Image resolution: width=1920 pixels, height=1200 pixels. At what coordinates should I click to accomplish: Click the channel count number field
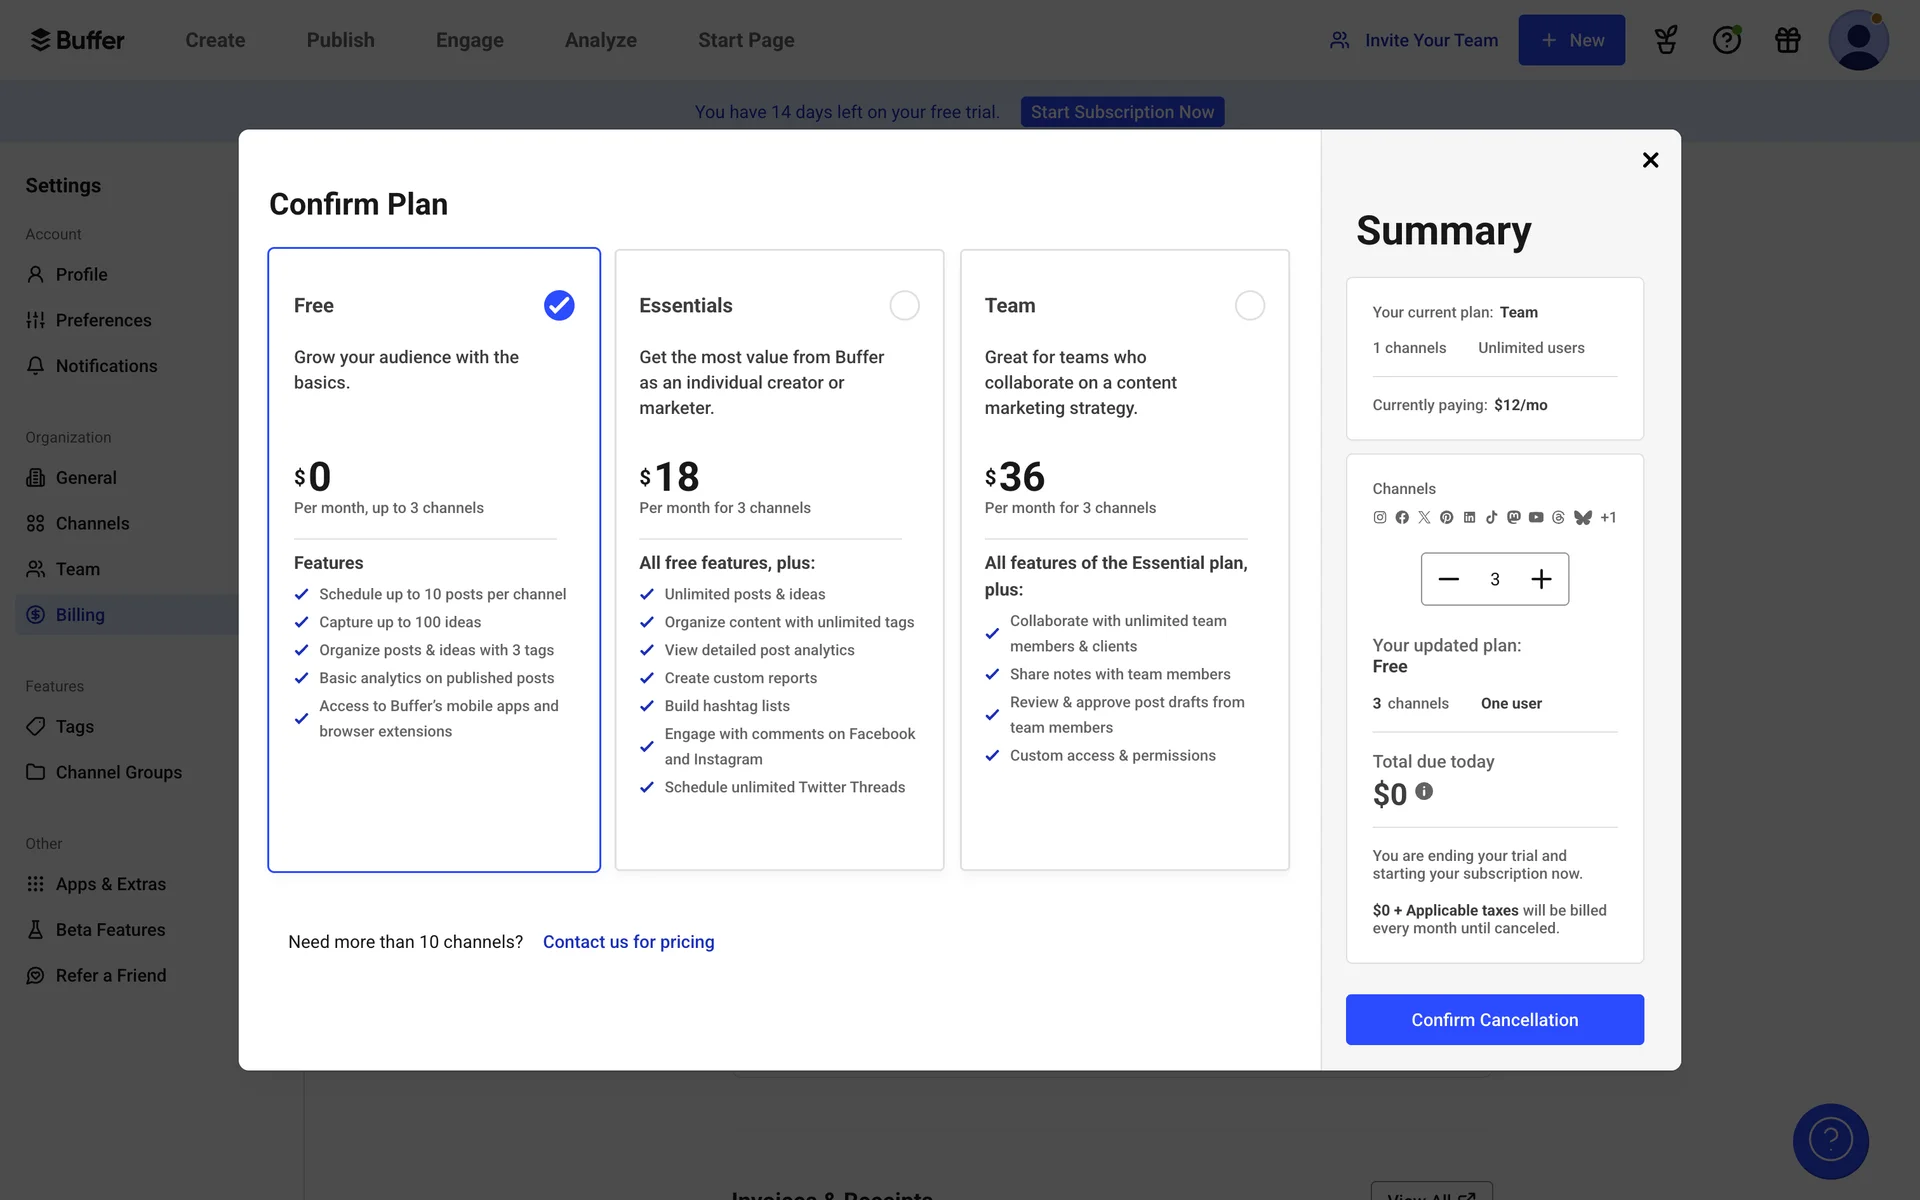[x=1495, y=579]
